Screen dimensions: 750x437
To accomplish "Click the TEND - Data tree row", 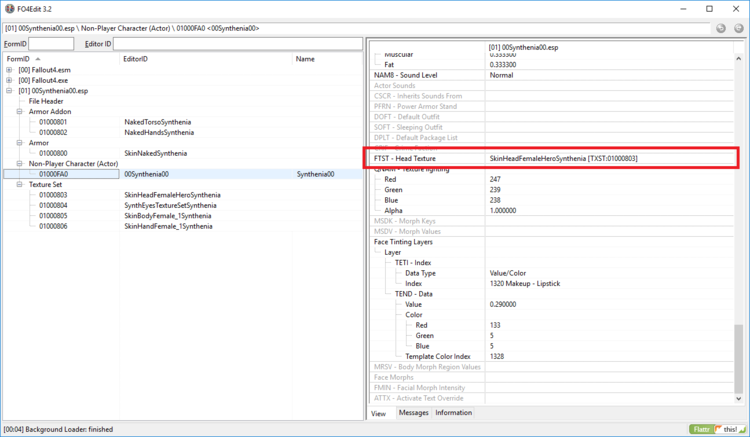I will (x=551, y=294).
